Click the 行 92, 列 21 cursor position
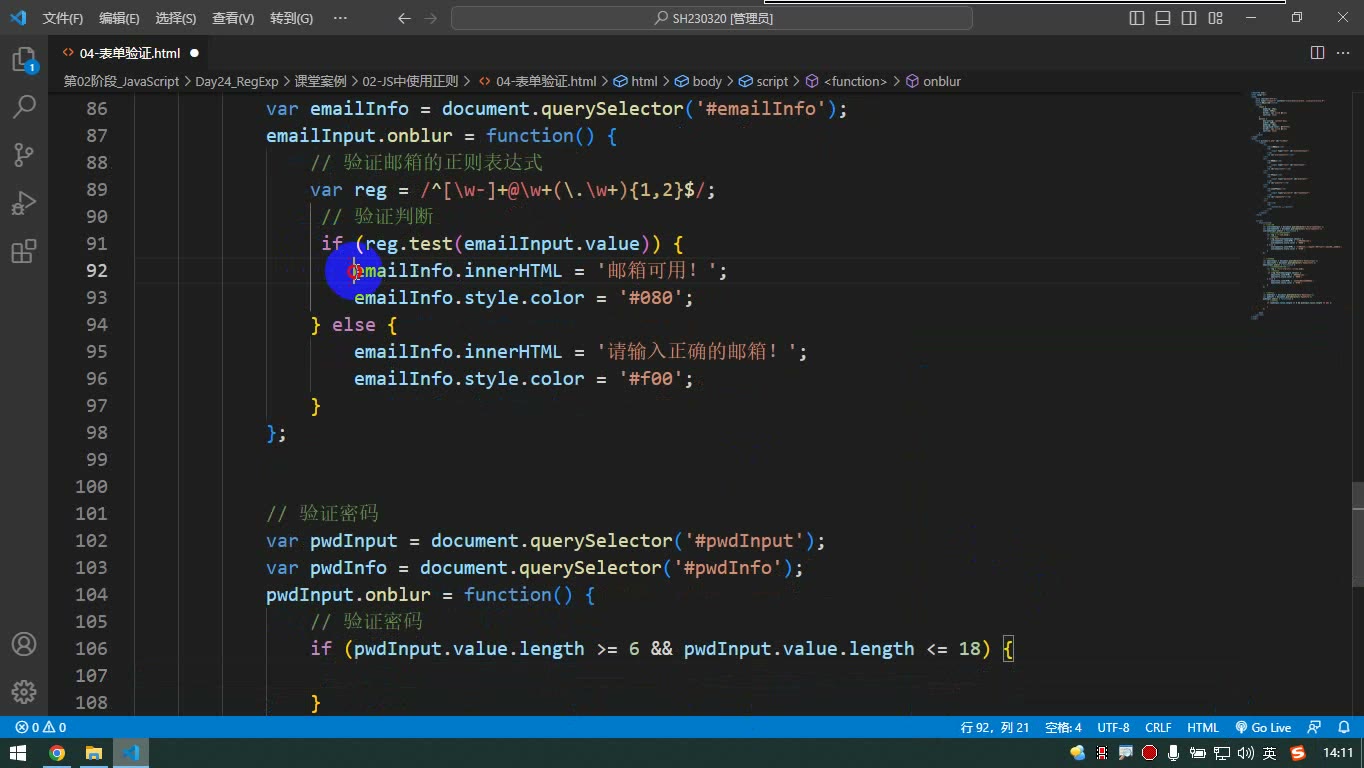This screenshot has height=768, width=1364. coord(994,728)
